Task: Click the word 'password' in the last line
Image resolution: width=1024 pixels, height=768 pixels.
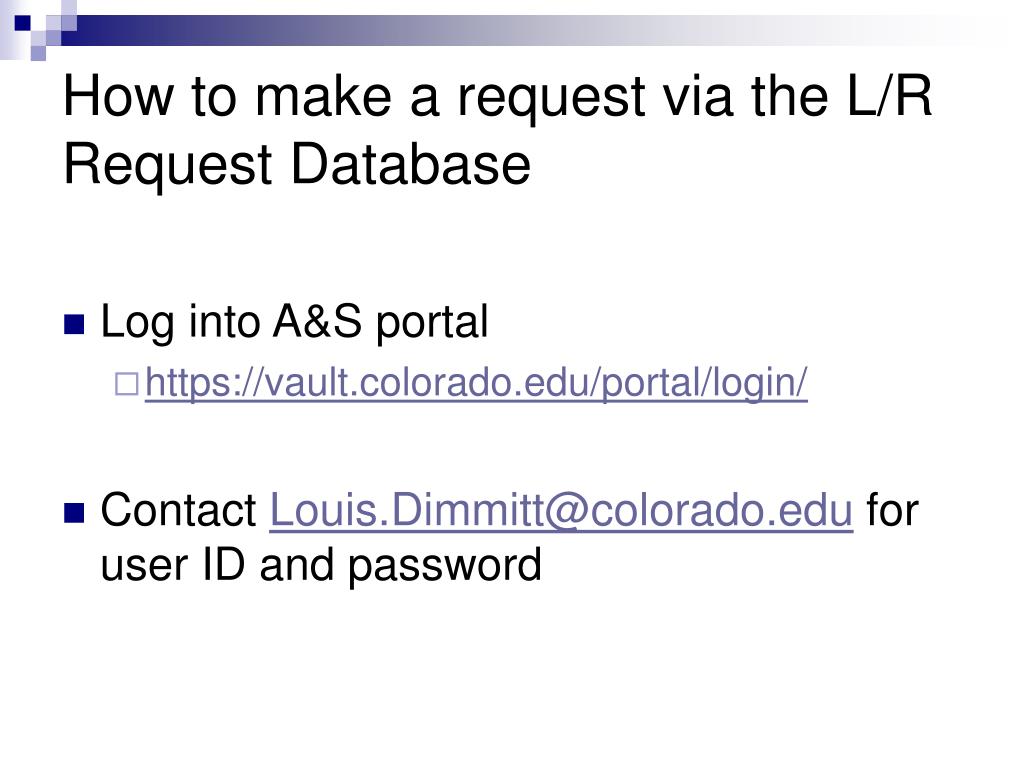Action: pyautogui.click(x=444, y=565)
